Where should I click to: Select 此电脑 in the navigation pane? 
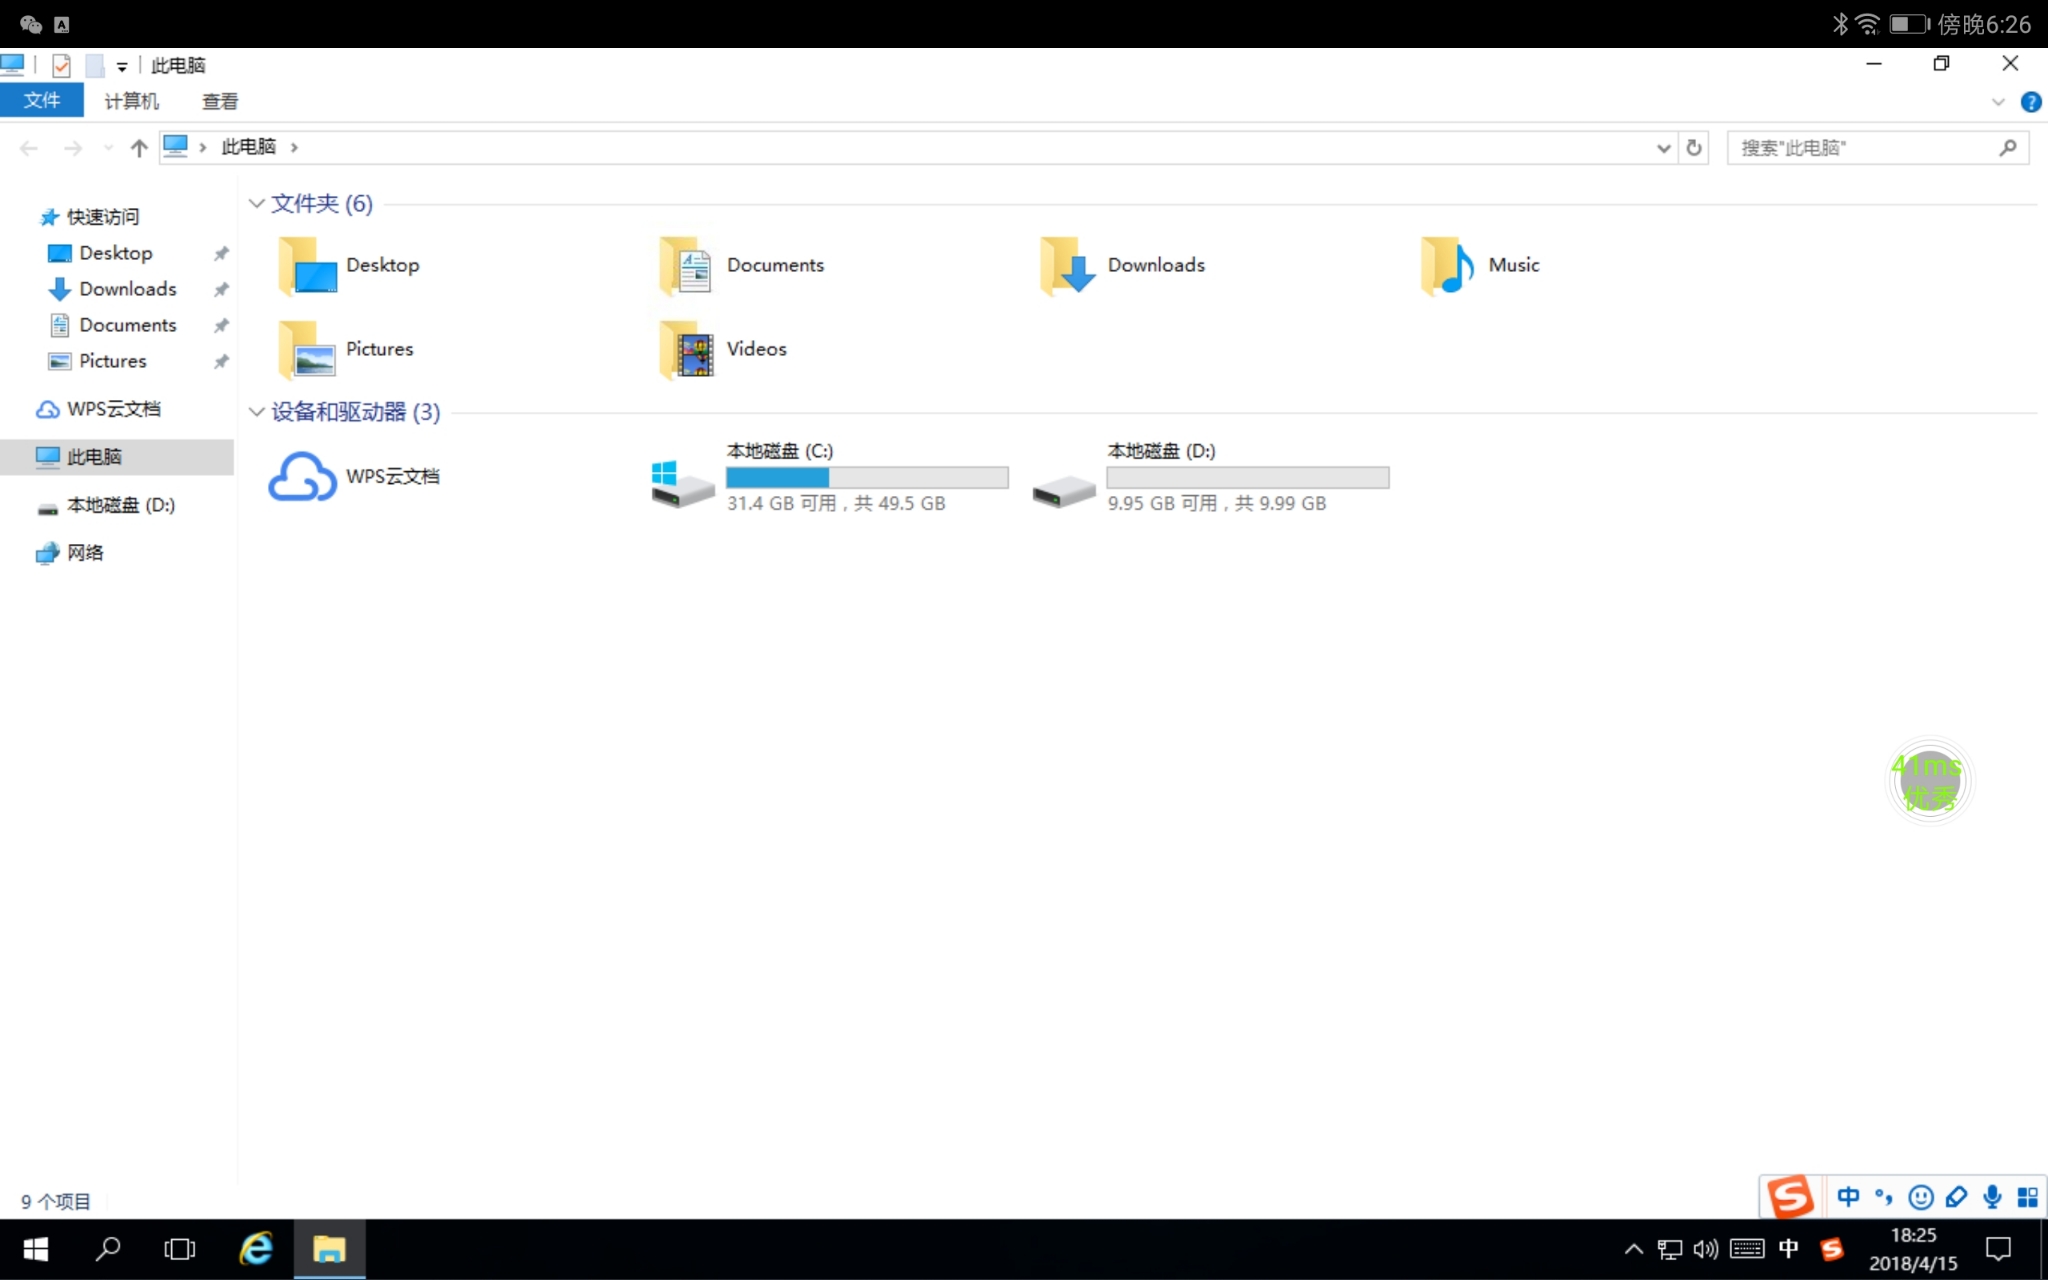(117, 457)
